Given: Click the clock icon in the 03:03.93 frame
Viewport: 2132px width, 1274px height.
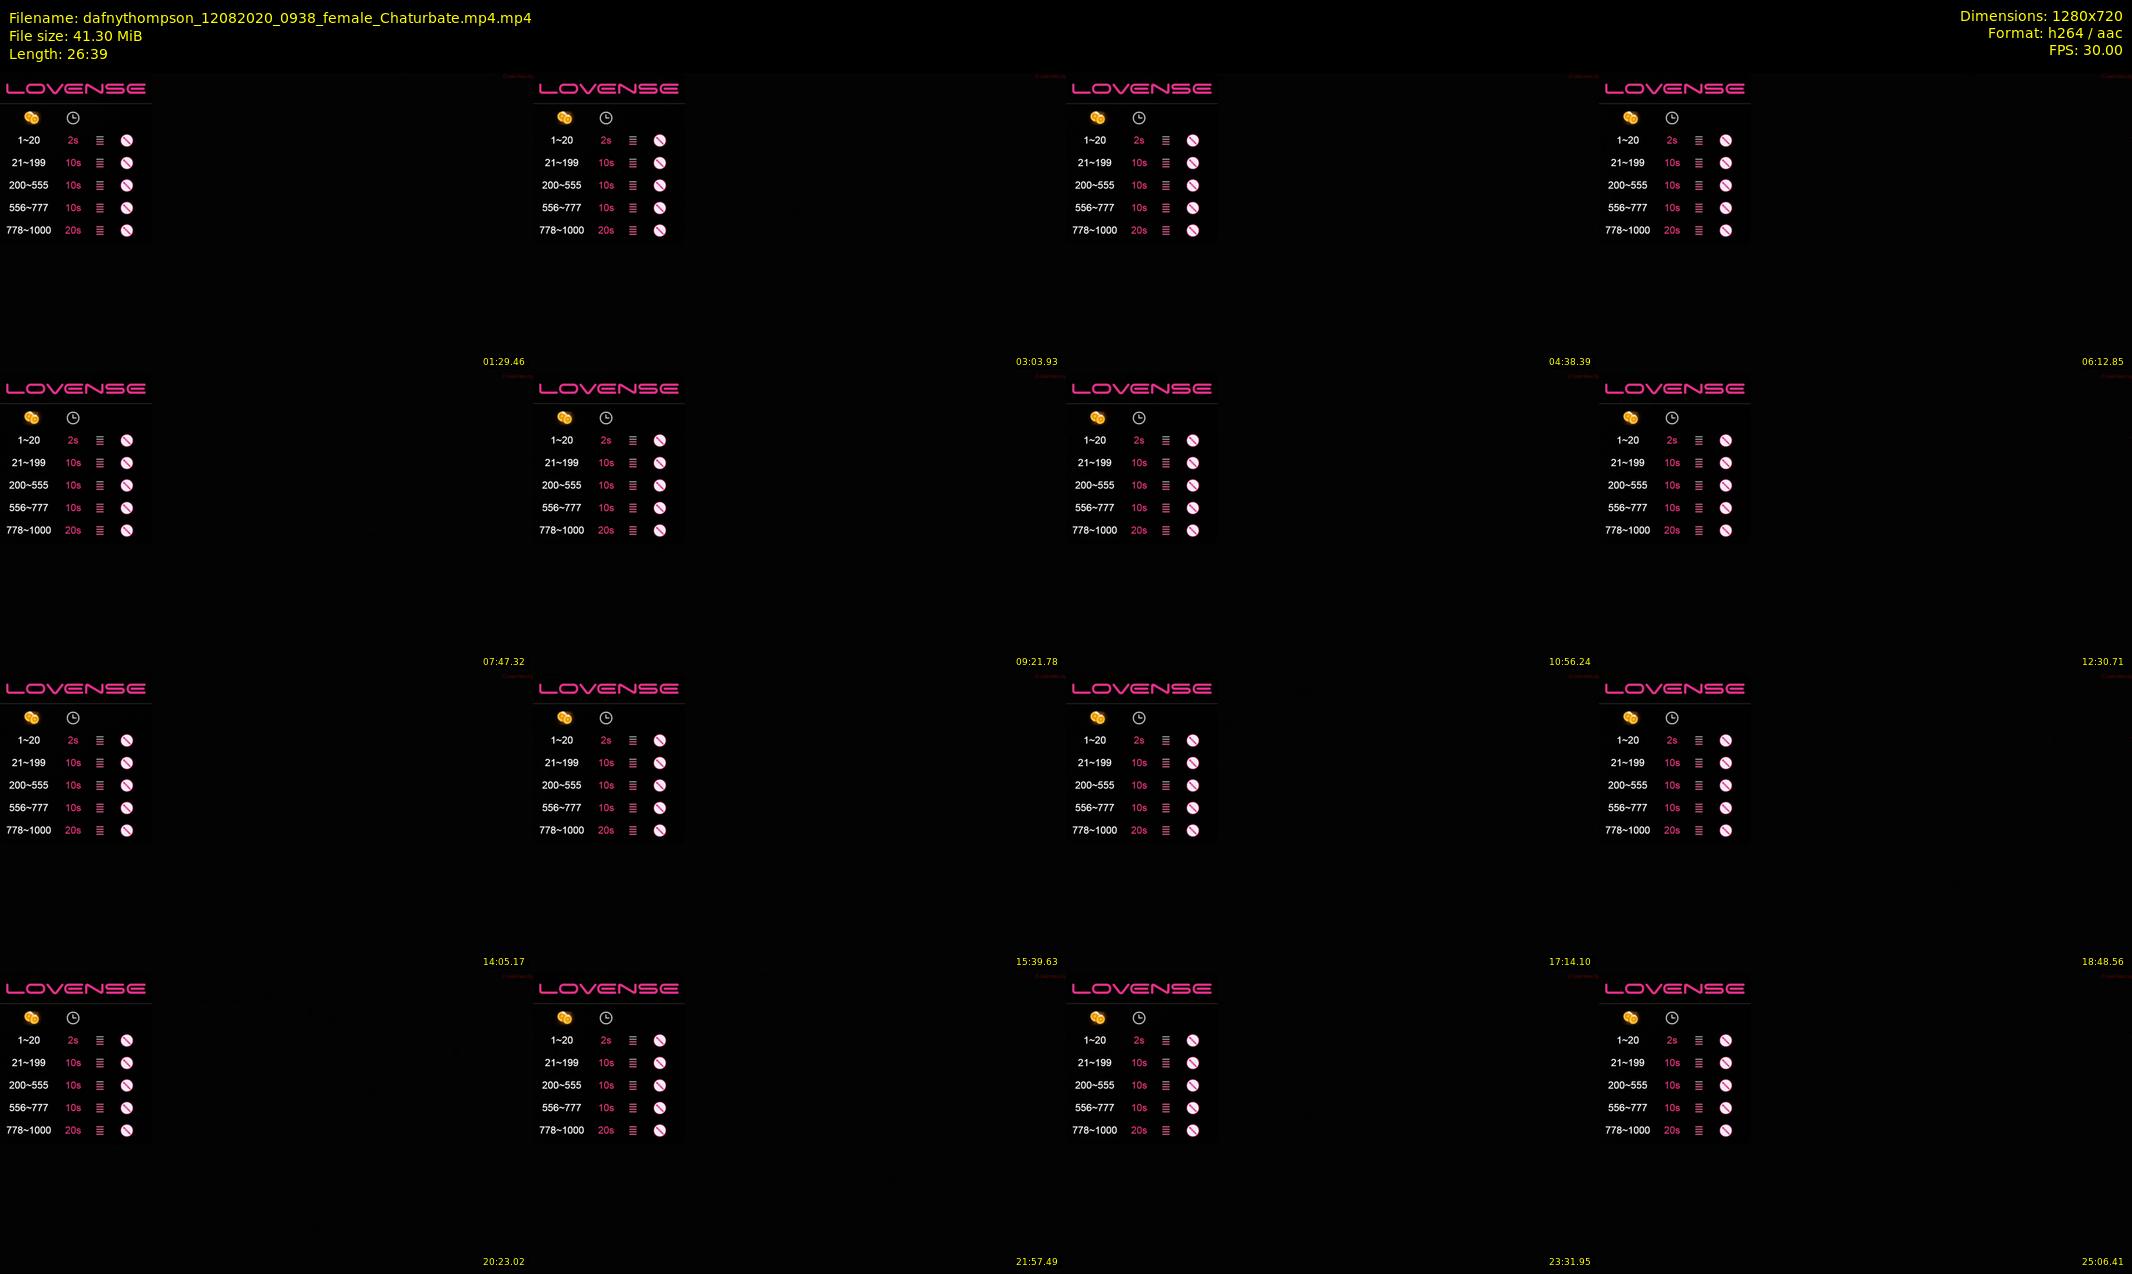Looking at the screenshot, I should click(x=606, y=118).
